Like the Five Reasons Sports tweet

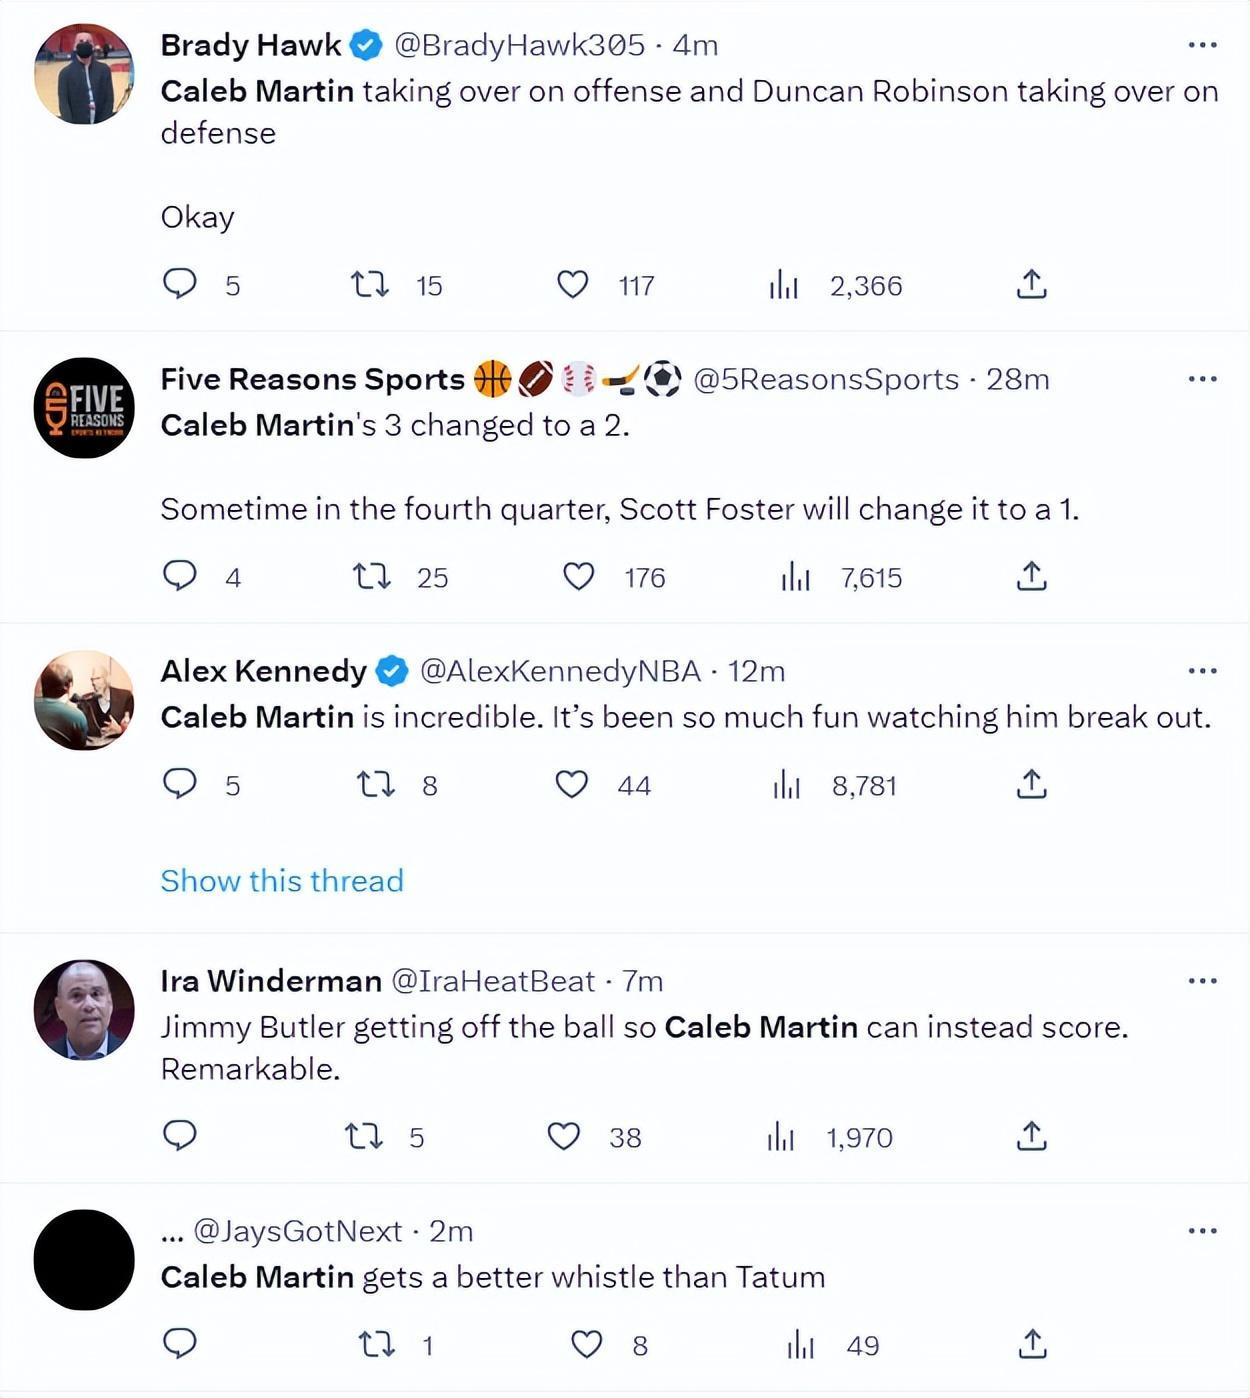point(579,577)
